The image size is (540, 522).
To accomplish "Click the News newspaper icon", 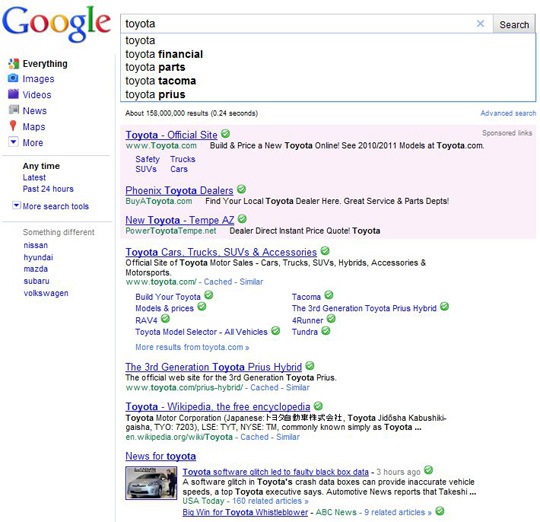I will [13, 110].
